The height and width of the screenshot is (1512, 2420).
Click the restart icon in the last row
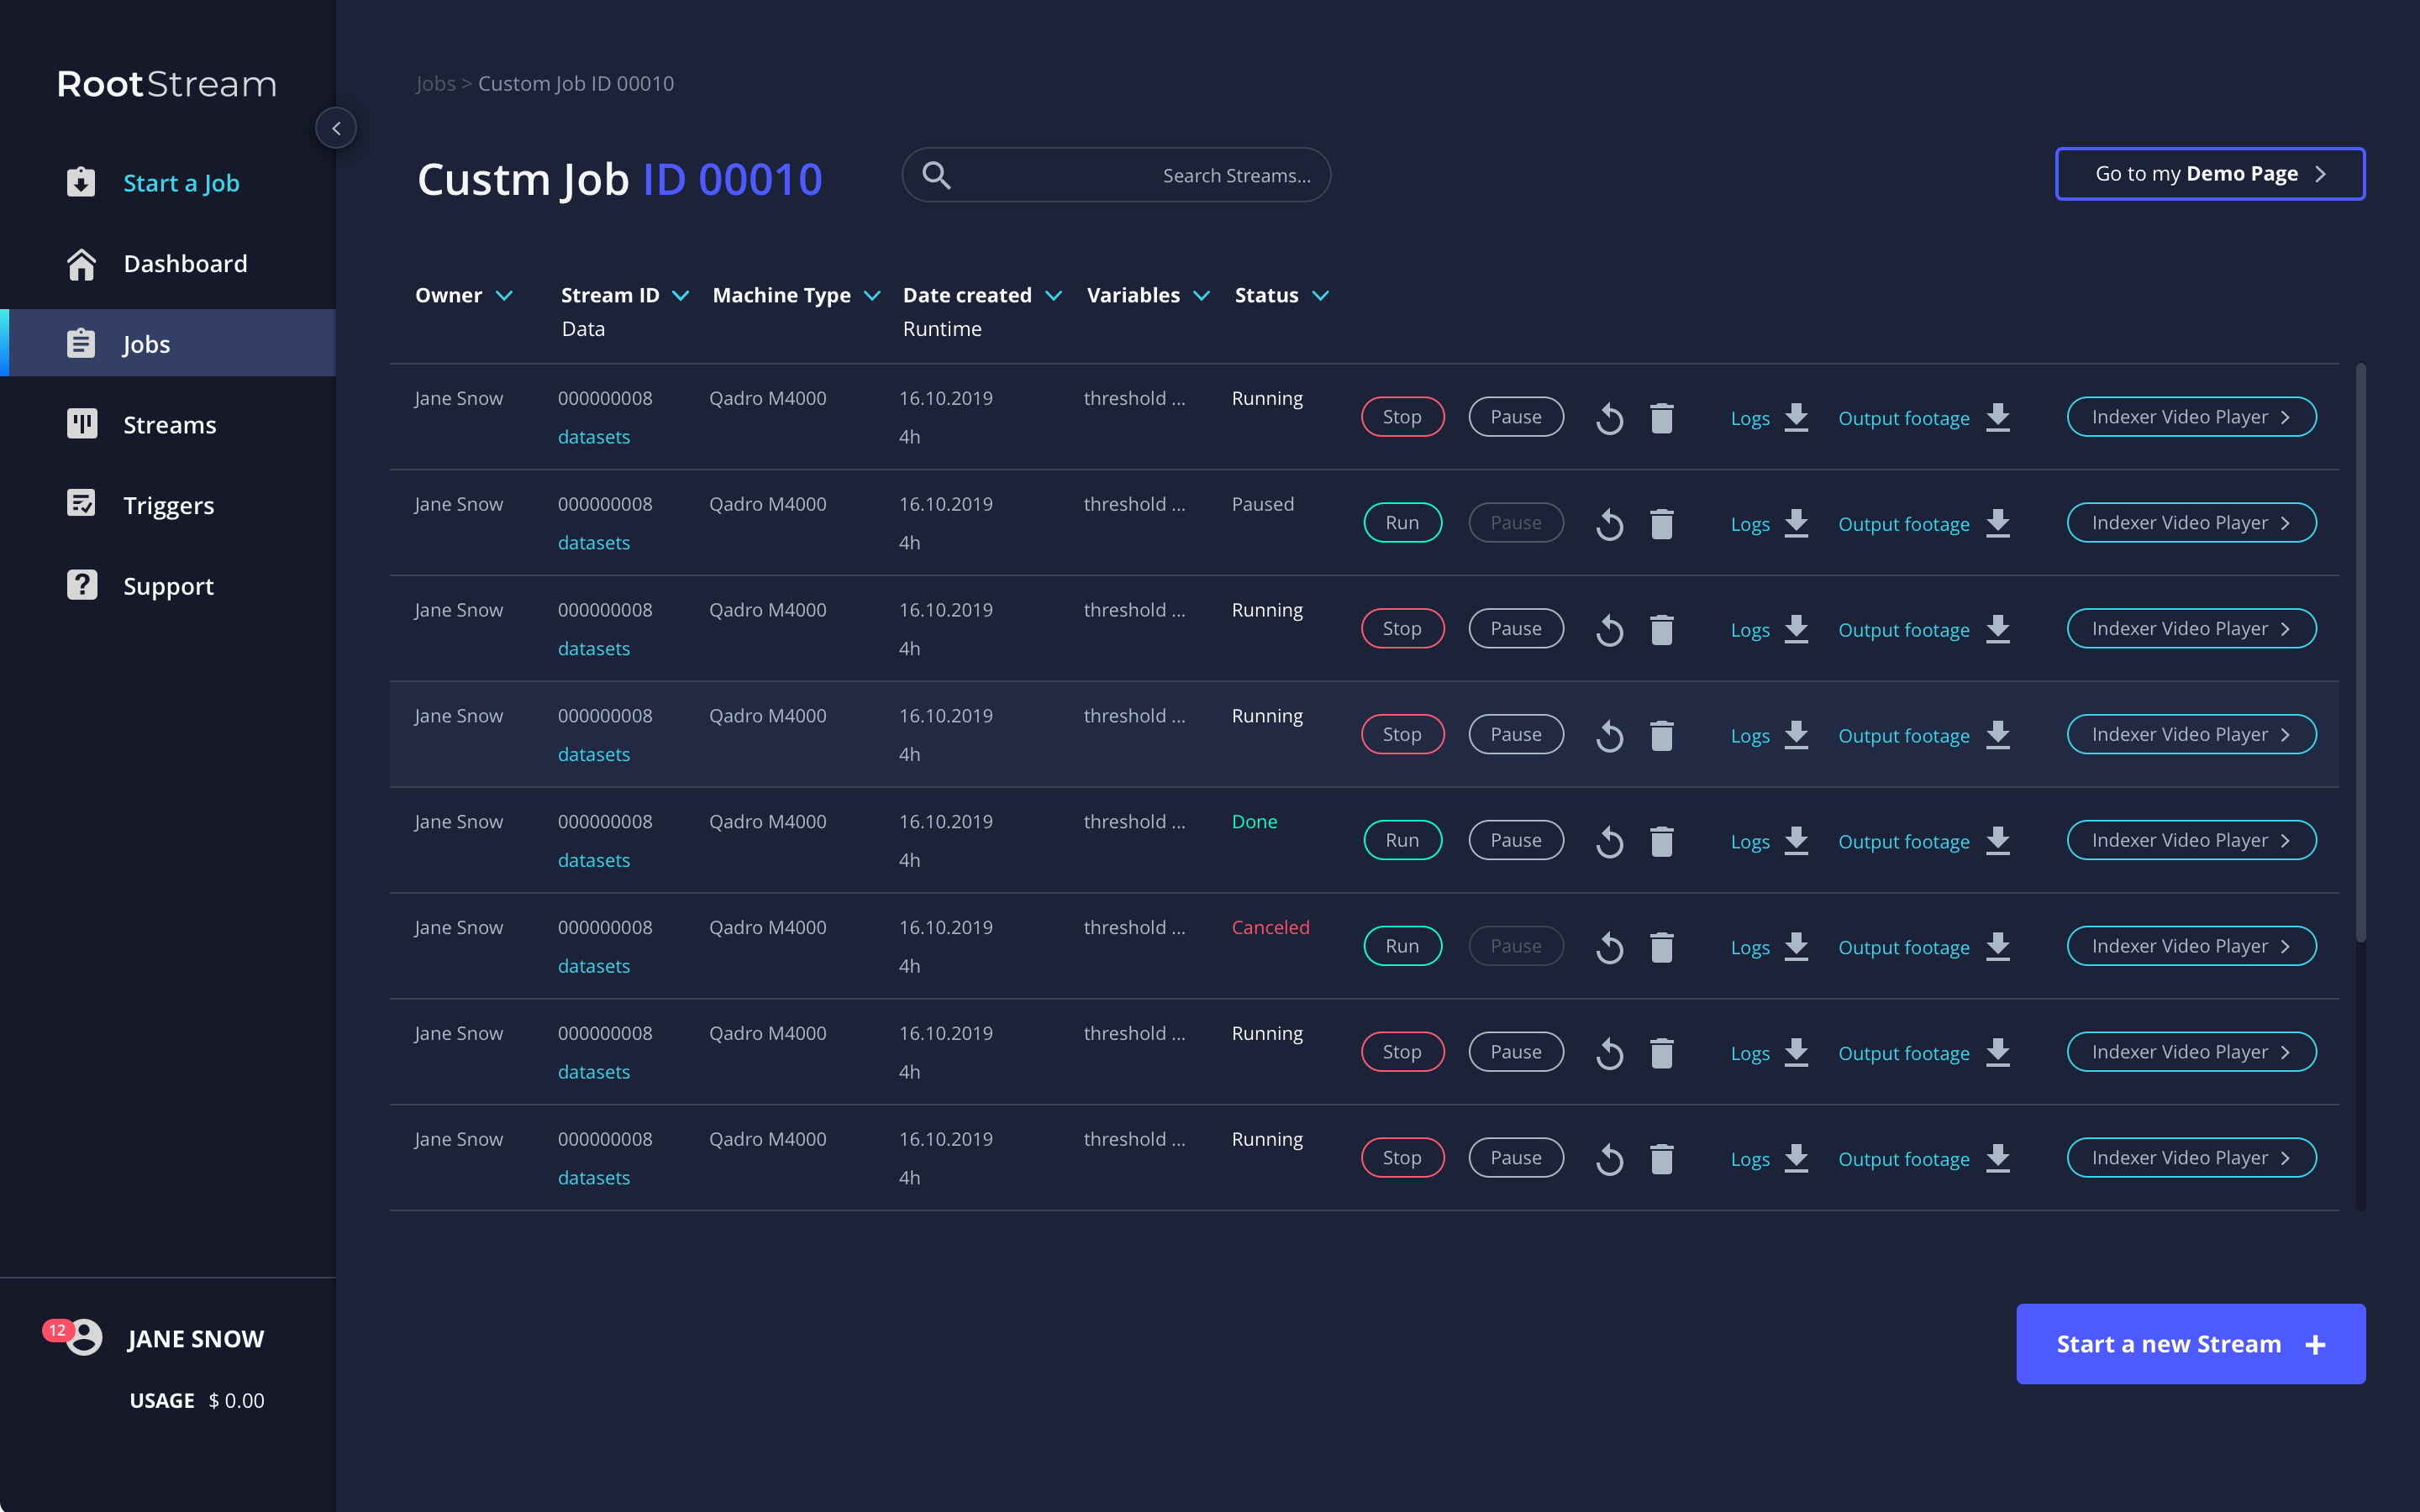[x=1609, y=1159]
